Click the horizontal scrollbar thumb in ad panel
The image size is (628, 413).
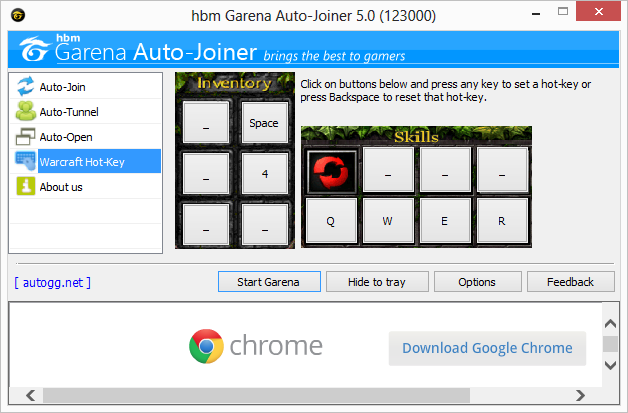pos(256,395)
